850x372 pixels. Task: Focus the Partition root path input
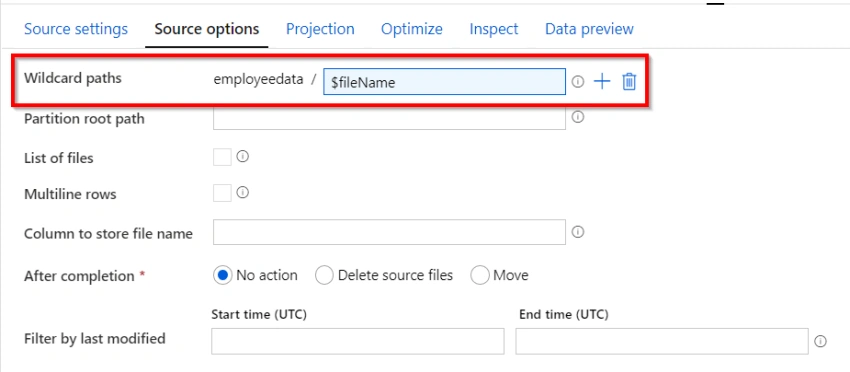pos(389,118)
